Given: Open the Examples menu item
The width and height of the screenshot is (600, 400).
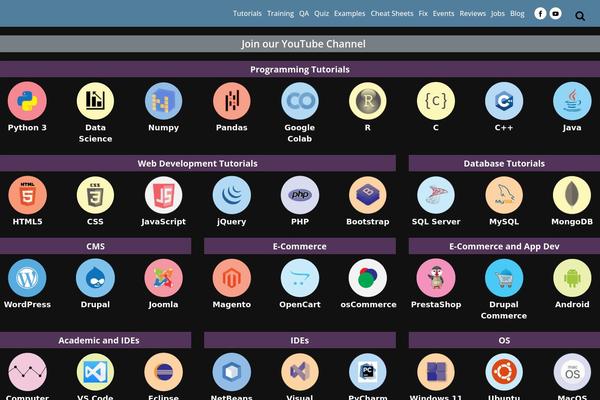Looking at the screenshot, I should (x=350, y=13).
